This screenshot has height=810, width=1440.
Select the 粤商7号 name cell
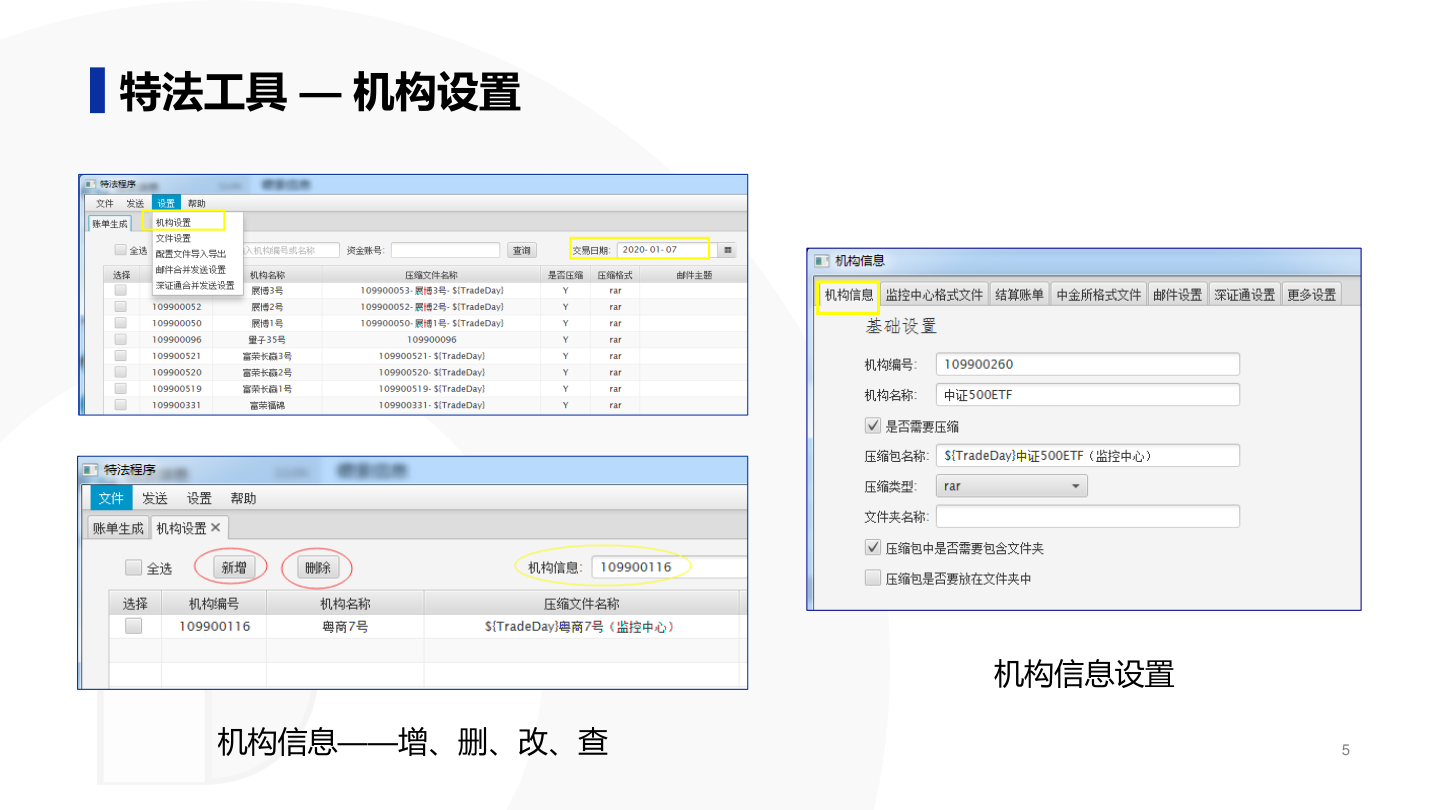345,627
